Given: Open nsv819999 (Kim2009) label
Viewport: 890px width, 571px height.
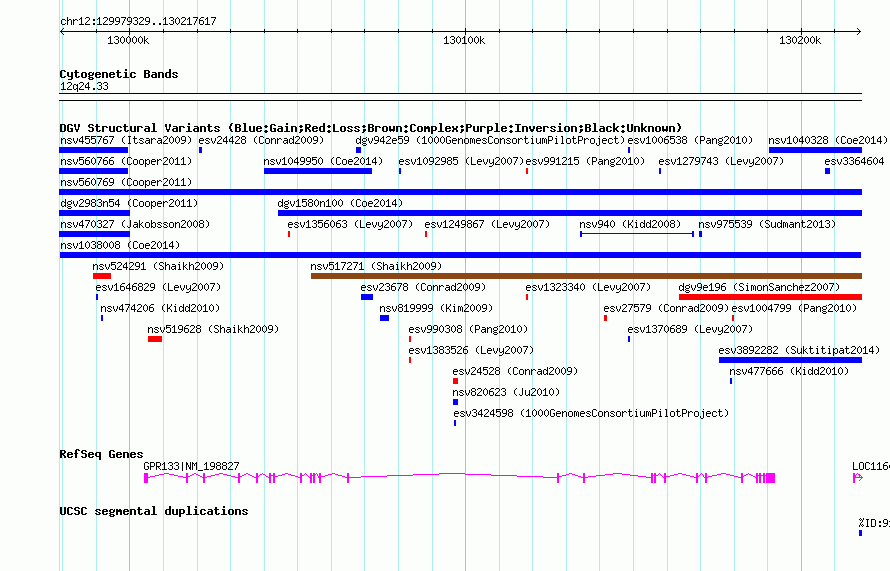Looking at the screenshot, I should click(x=436, y=308).
